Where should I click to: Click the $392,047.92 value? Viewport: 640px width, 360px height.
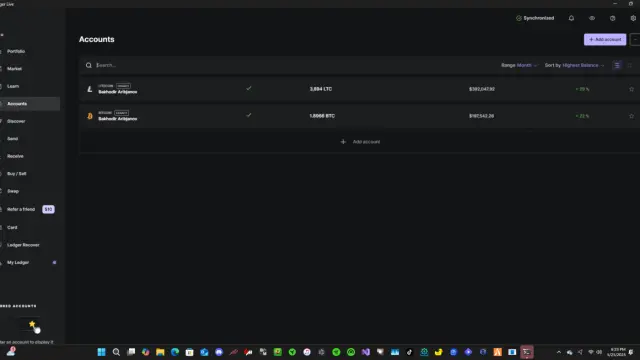482,89
